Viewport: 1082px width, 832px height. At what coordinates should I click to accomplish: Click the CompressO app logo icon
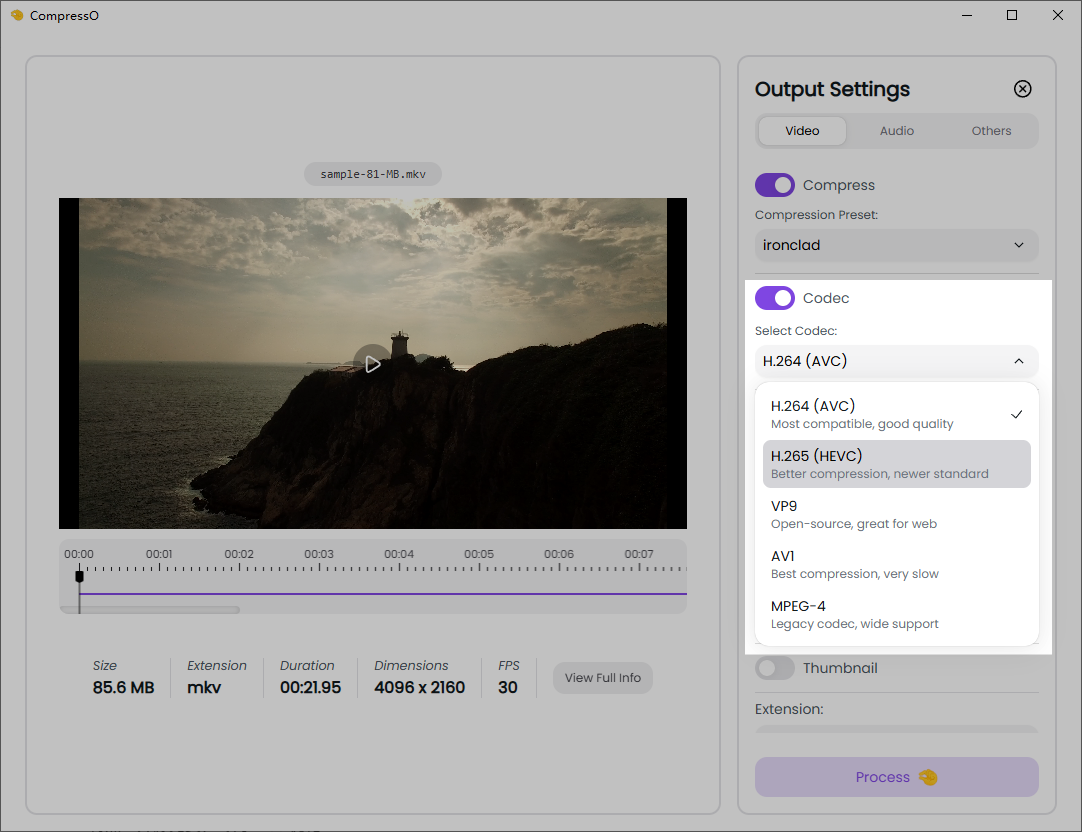(17, 15)
